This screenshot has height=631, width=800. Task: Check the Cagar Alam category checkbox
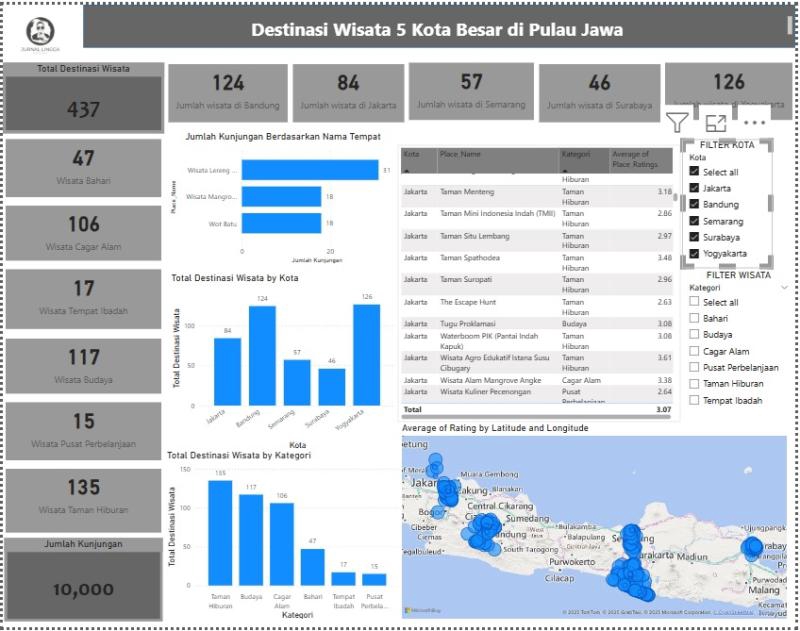(x=694, y=351)
